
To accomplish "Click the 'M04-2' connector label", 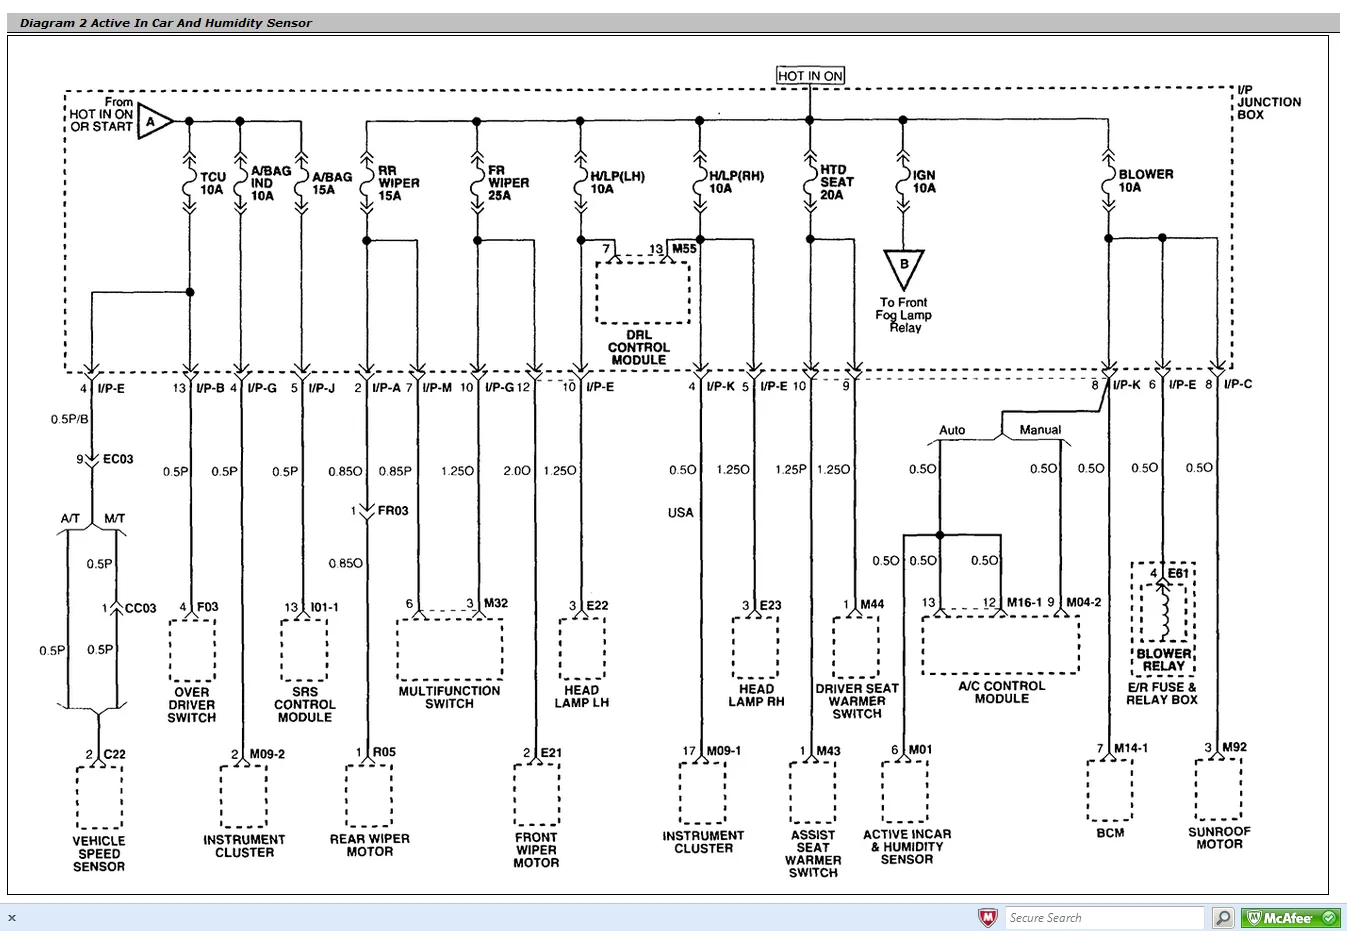I will pos(1084,602).
